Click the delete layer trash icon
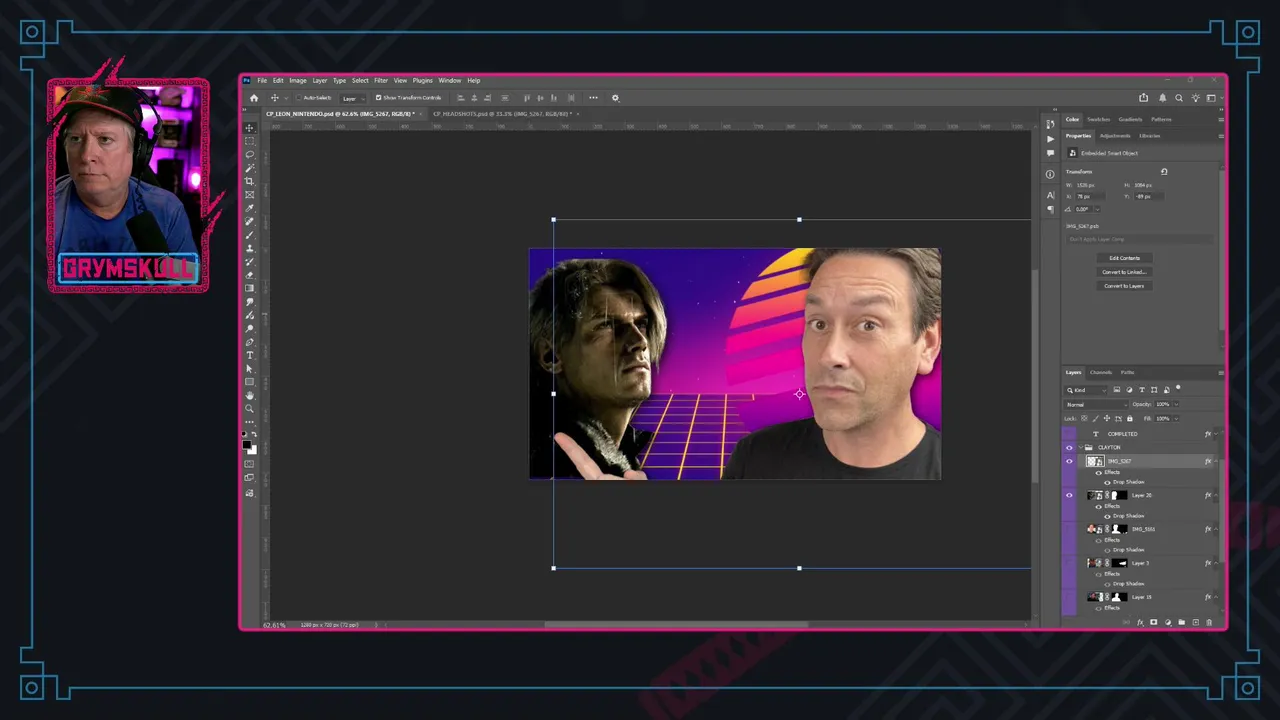The height and width of the screenshot is (720, 1280). 1209,622
